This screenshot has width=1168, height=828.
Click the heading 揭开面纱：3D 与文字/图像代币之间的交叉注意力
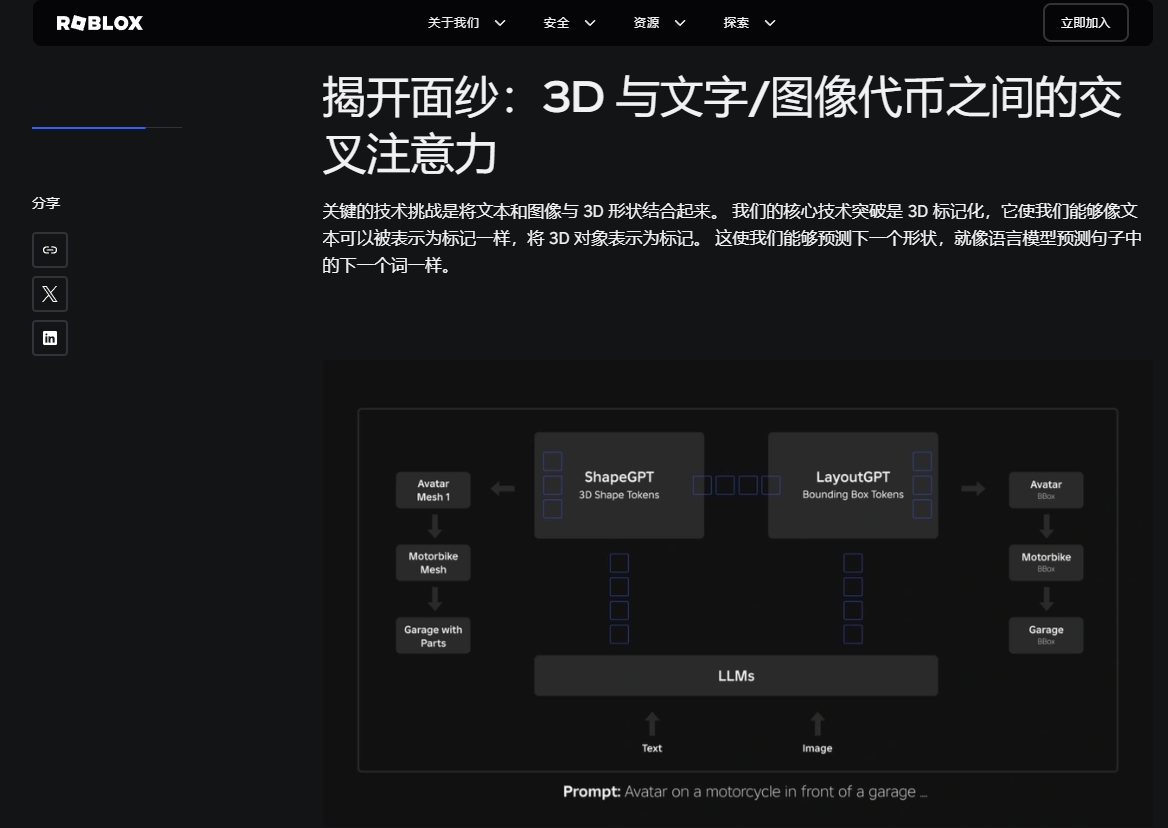click(722, 125)
